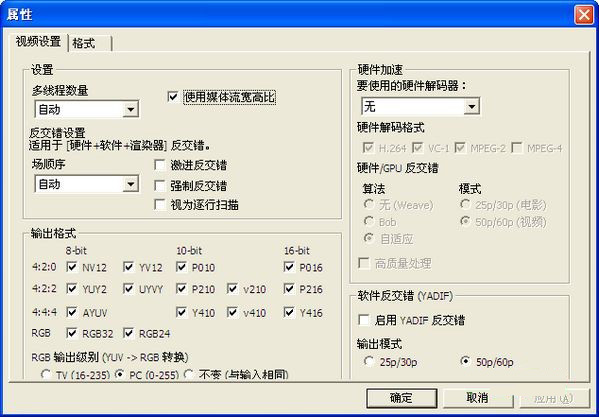Open the 场顺序 dropdown
599x417 pixels.
(x=87, y=184)
